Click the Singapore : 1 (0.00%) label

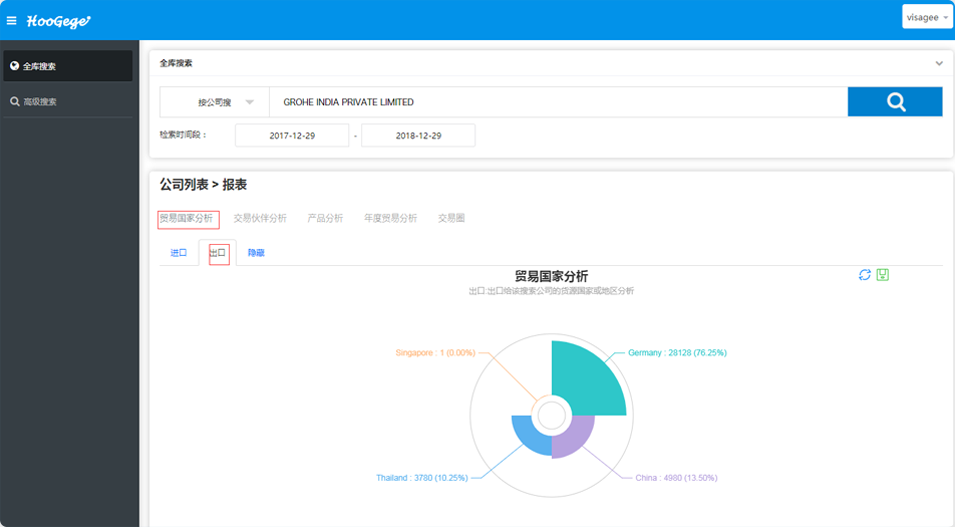pyautogui.click(x=435, y=353)
